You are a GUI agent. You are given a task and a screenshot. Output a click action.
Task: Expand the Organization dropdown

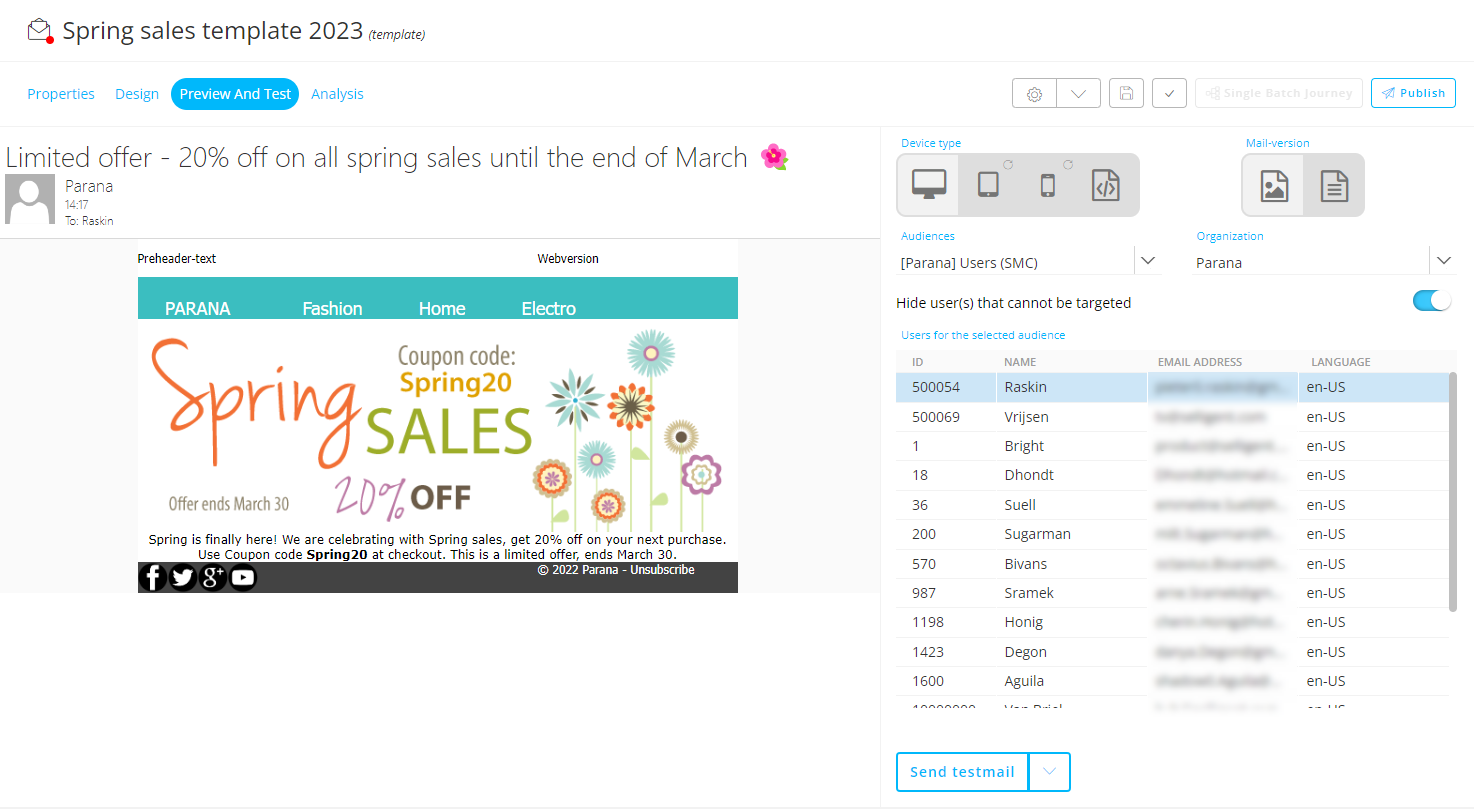1442,261
